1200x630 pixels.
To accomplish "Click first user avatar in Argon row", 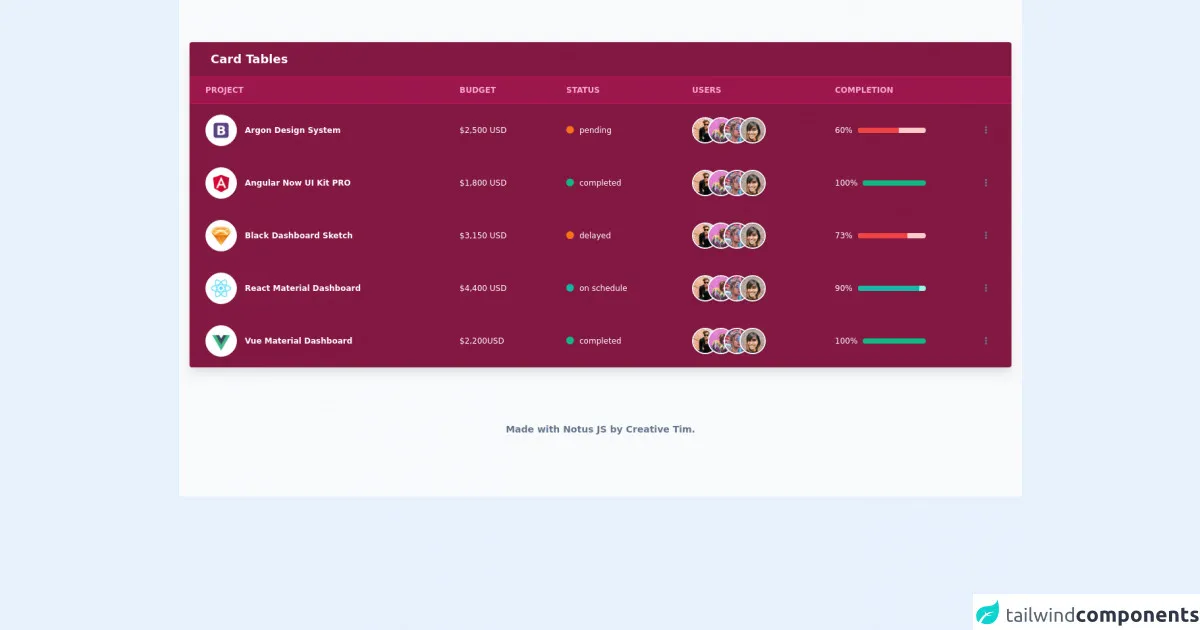I will coord(704,130).
